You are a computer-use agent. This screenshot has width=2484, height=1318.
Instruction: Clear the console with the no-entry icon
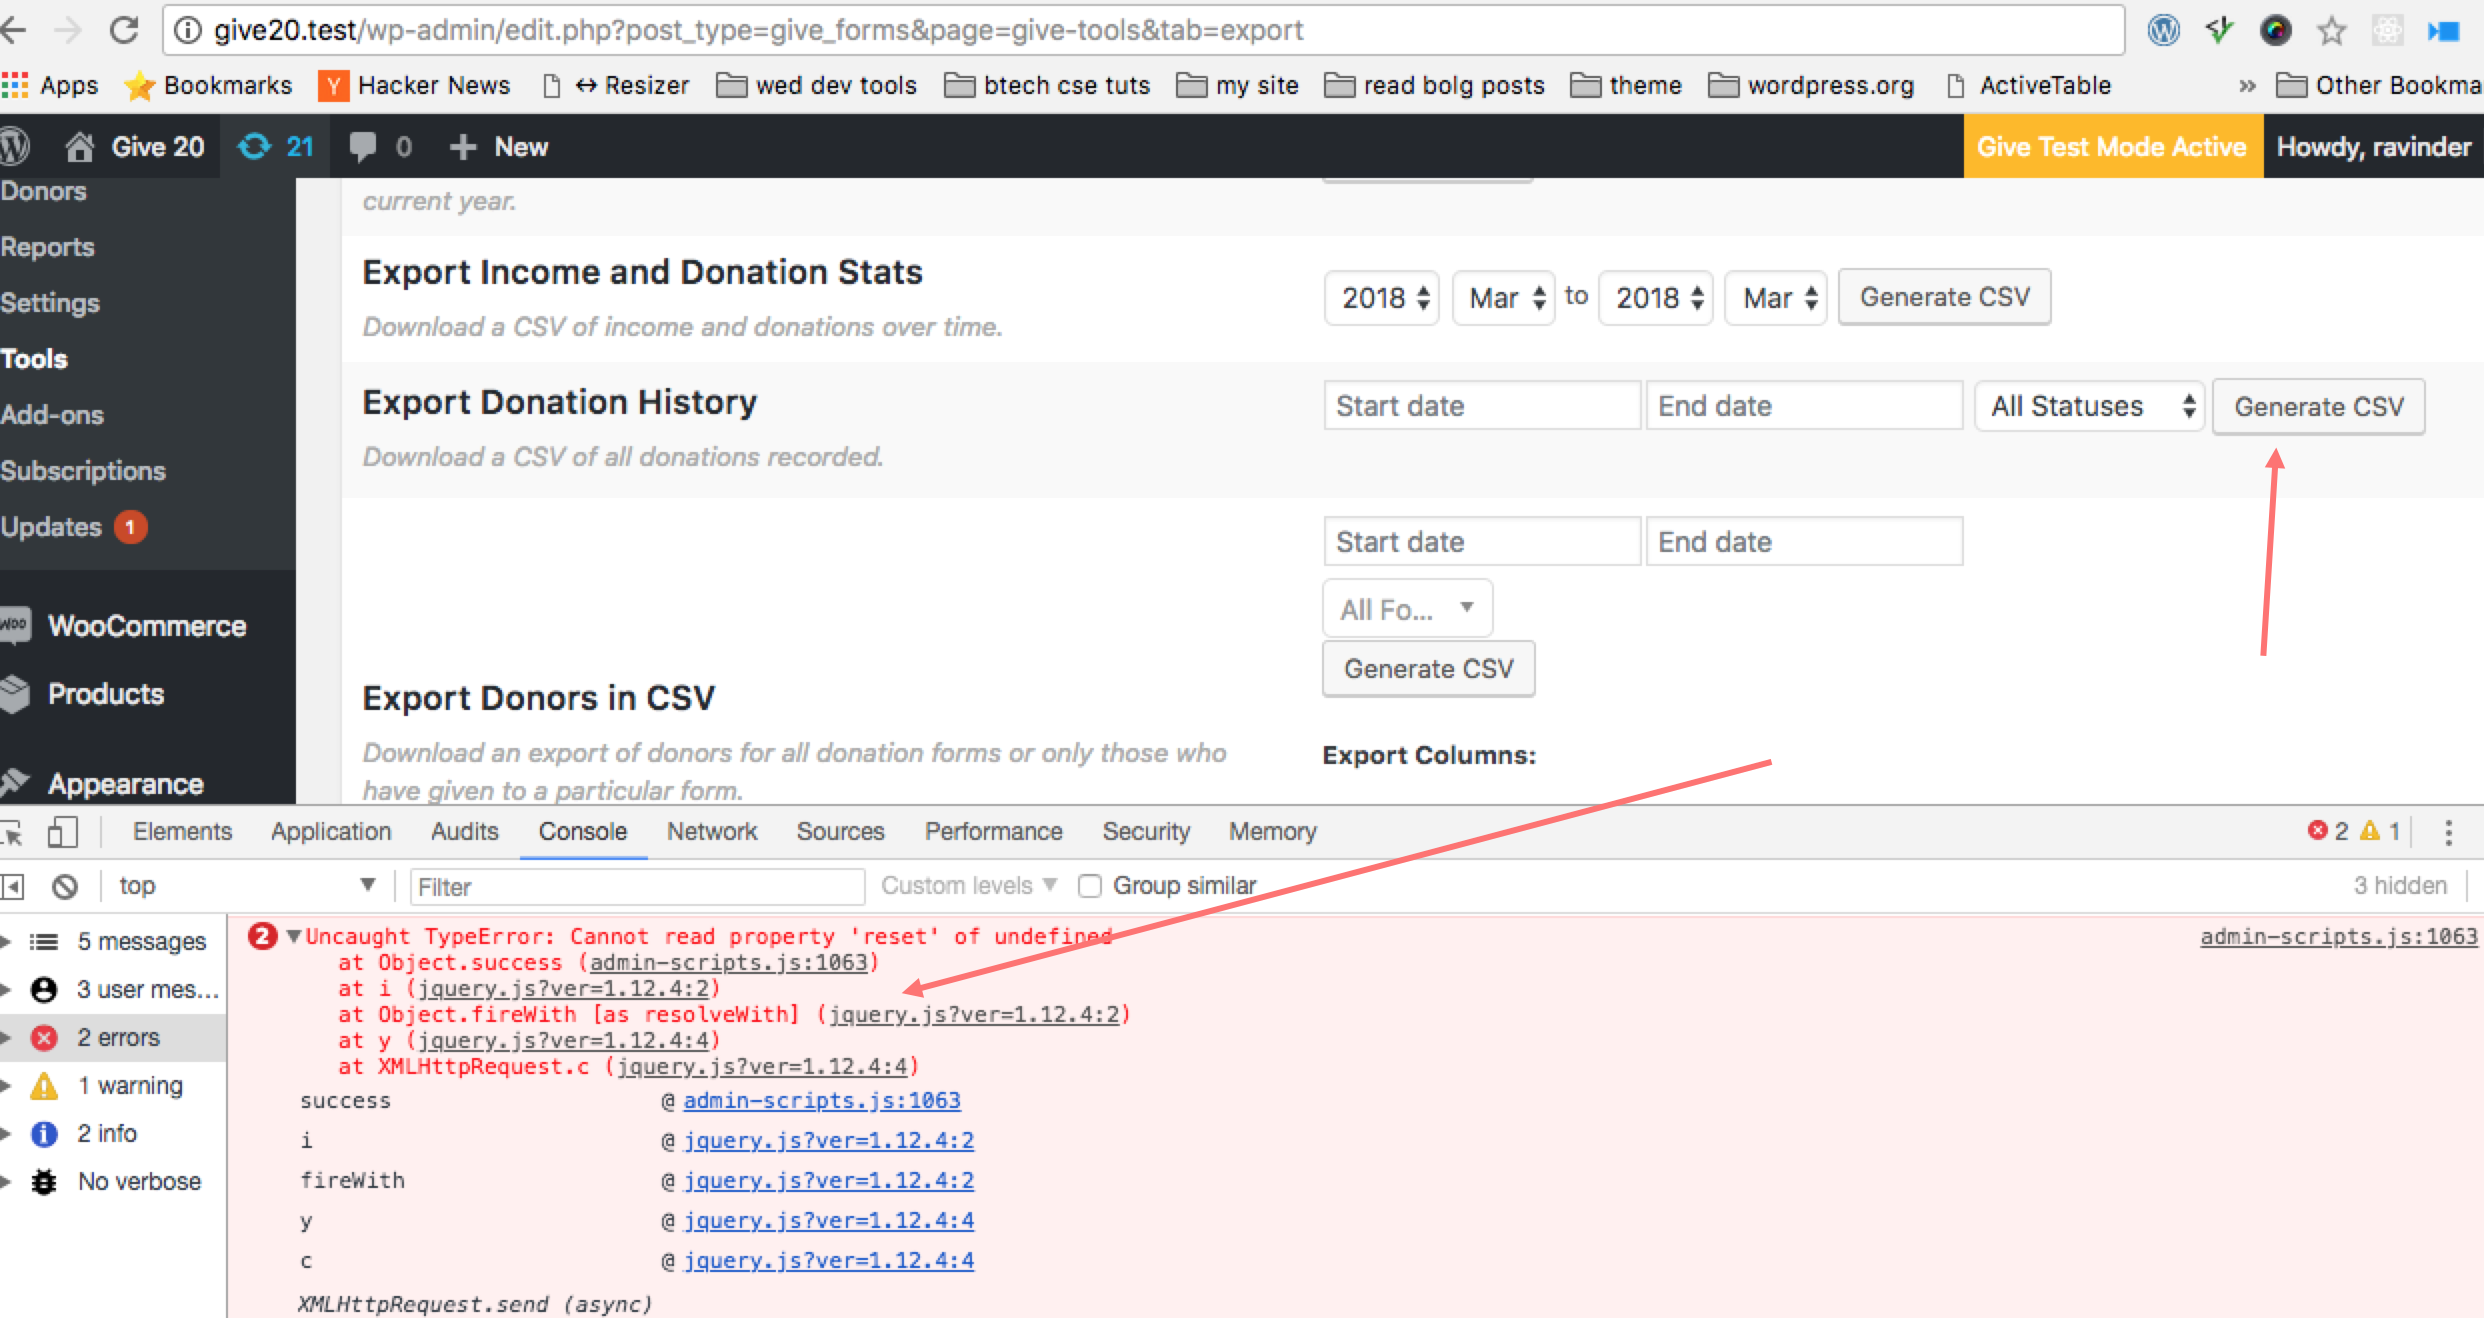pyautogui.click(x=64, y=885)
